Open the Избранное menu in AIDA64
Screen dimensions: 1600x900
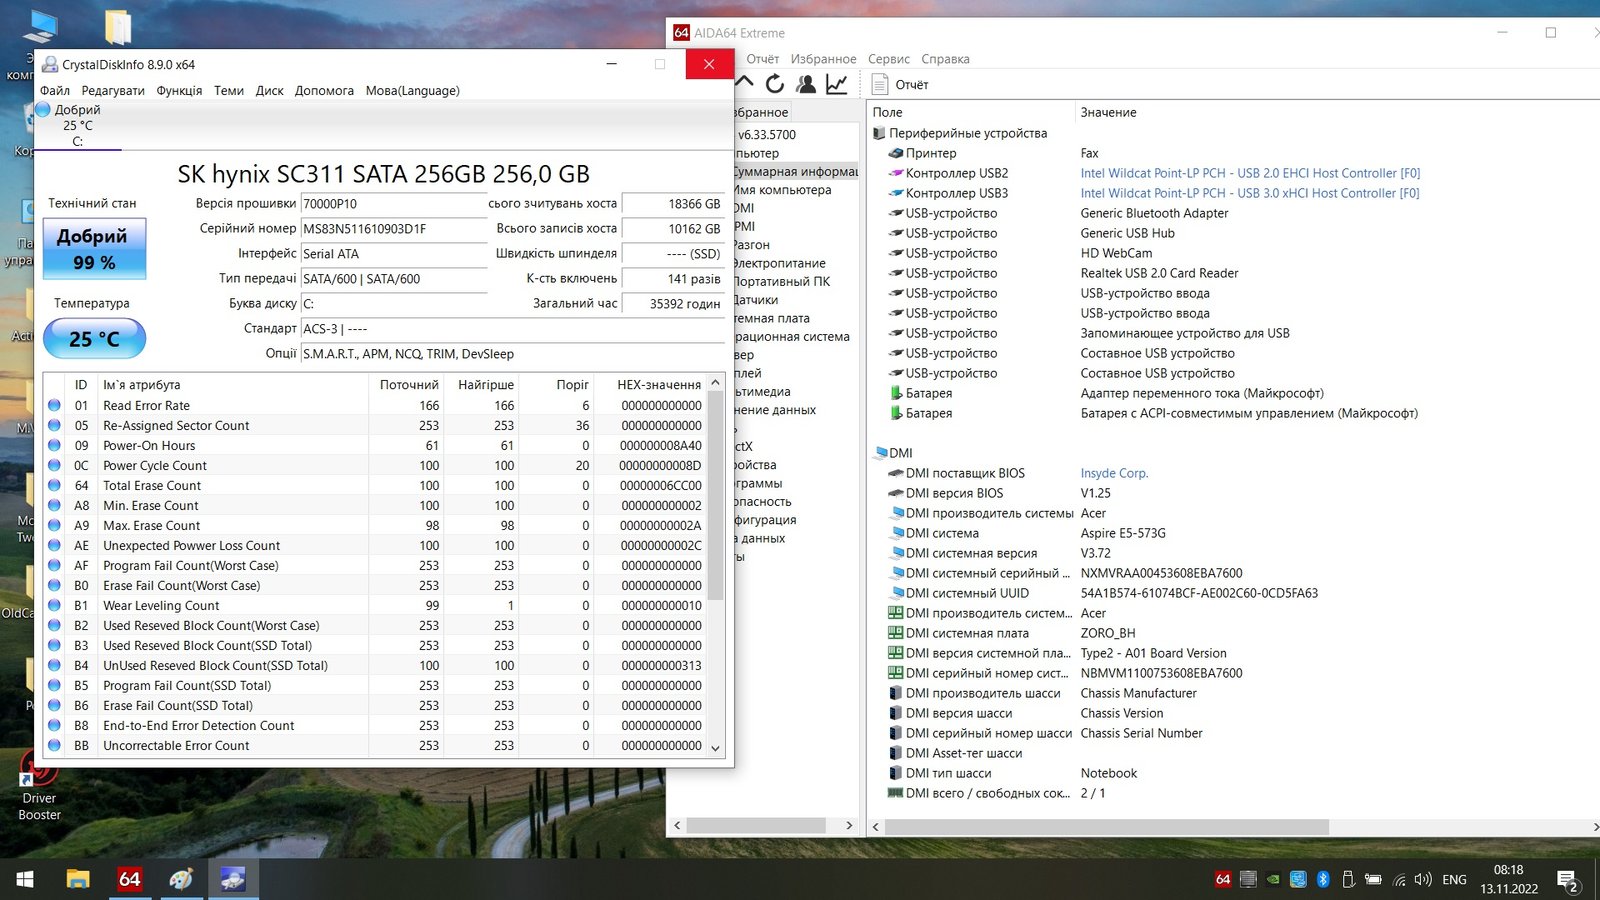(823, 59)
